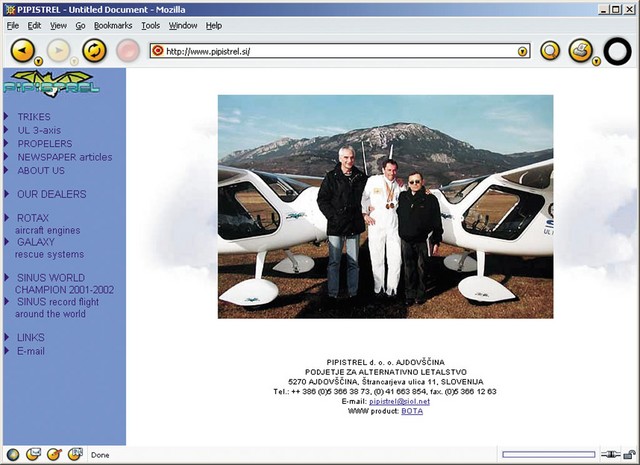Open SINUS record flight around the world

tap(57, 308)
